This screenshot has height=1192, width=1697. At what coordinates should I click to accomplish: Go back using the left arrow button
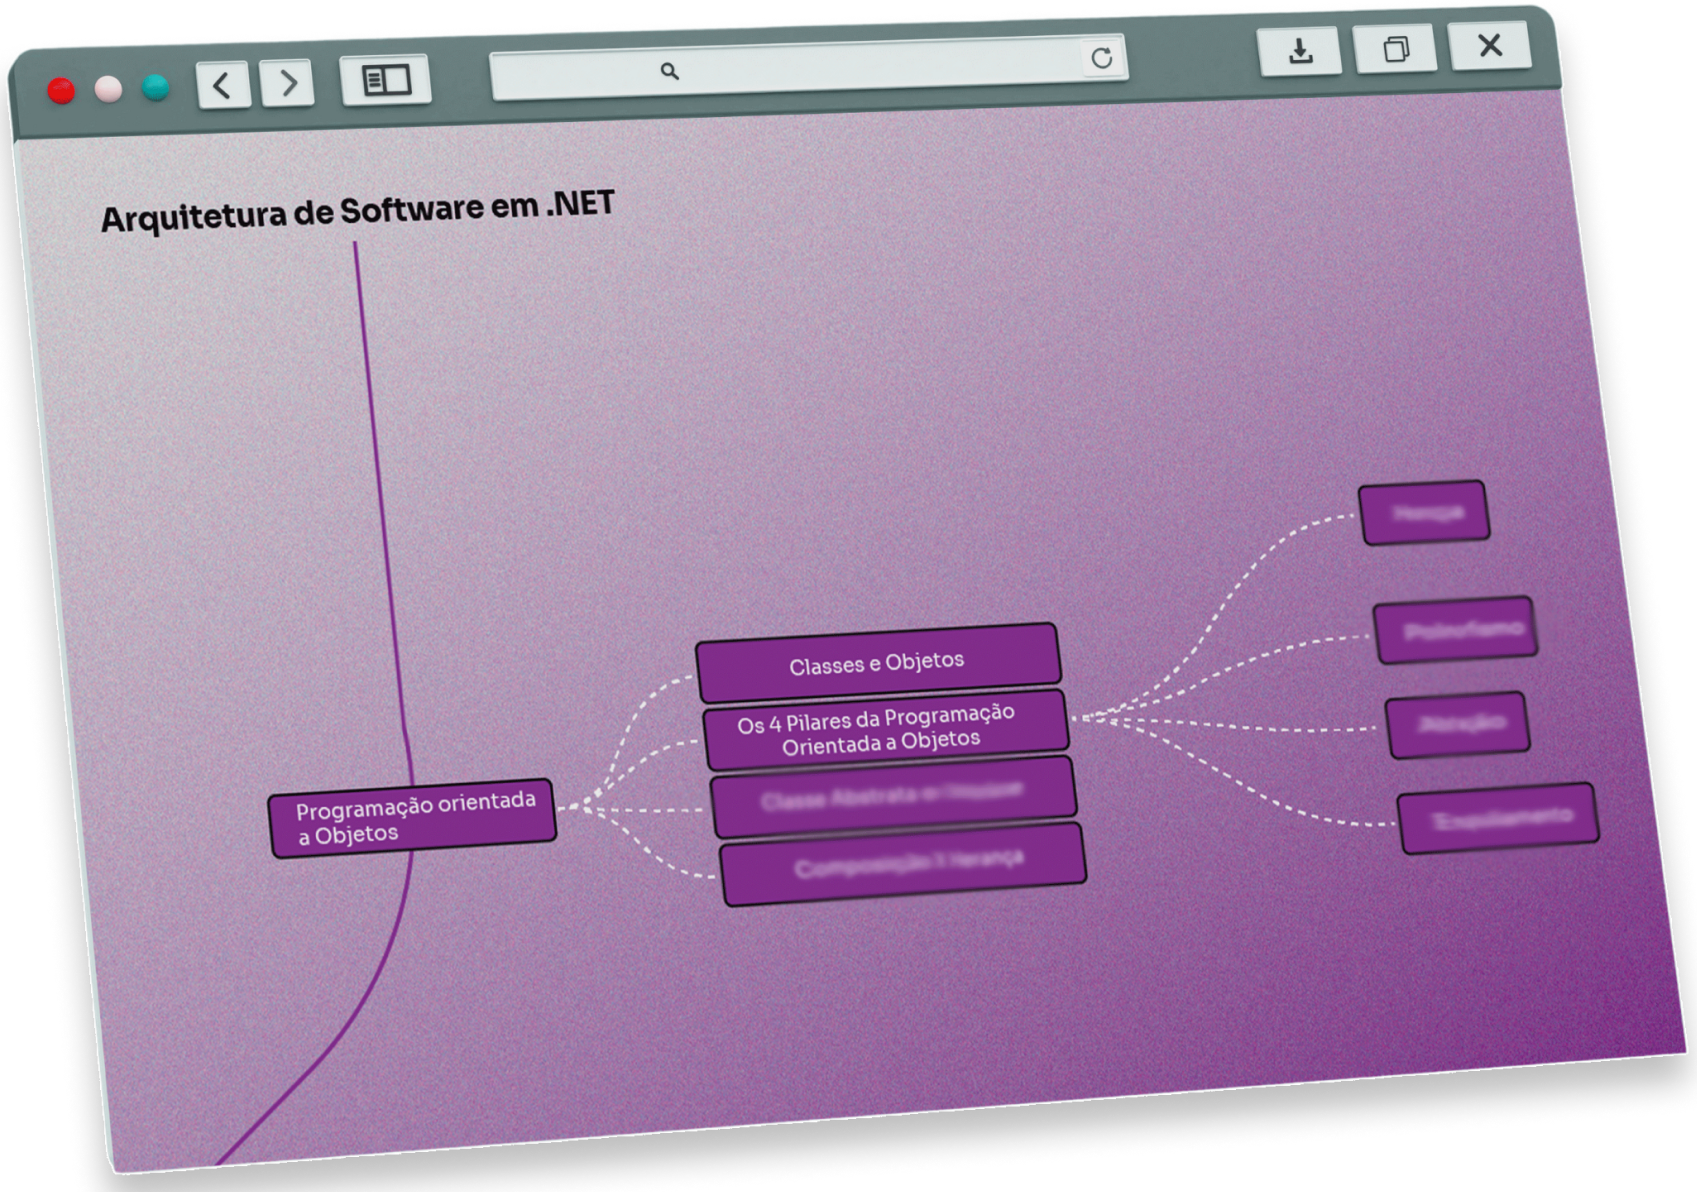(x=223, y=84)
